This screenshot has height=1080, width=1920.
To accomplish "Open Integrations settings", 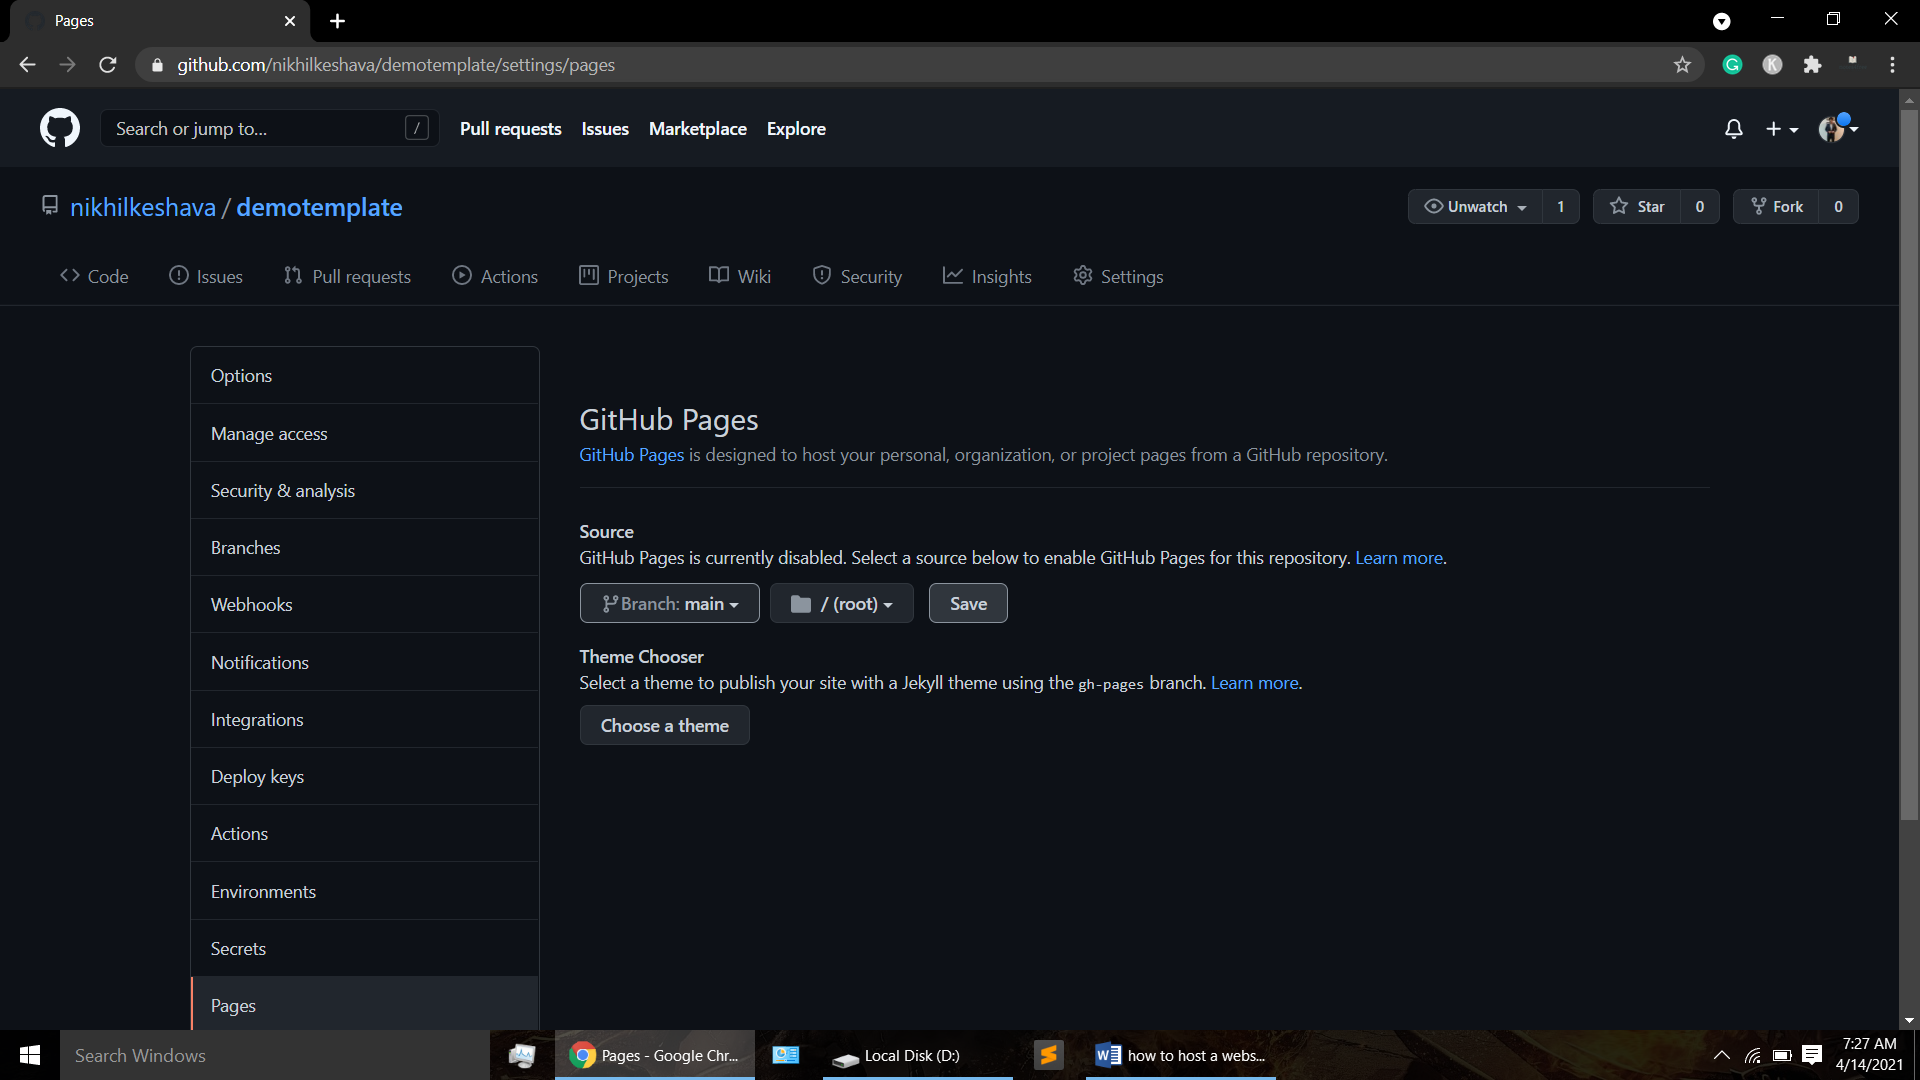I will click(x=365, y=720).
